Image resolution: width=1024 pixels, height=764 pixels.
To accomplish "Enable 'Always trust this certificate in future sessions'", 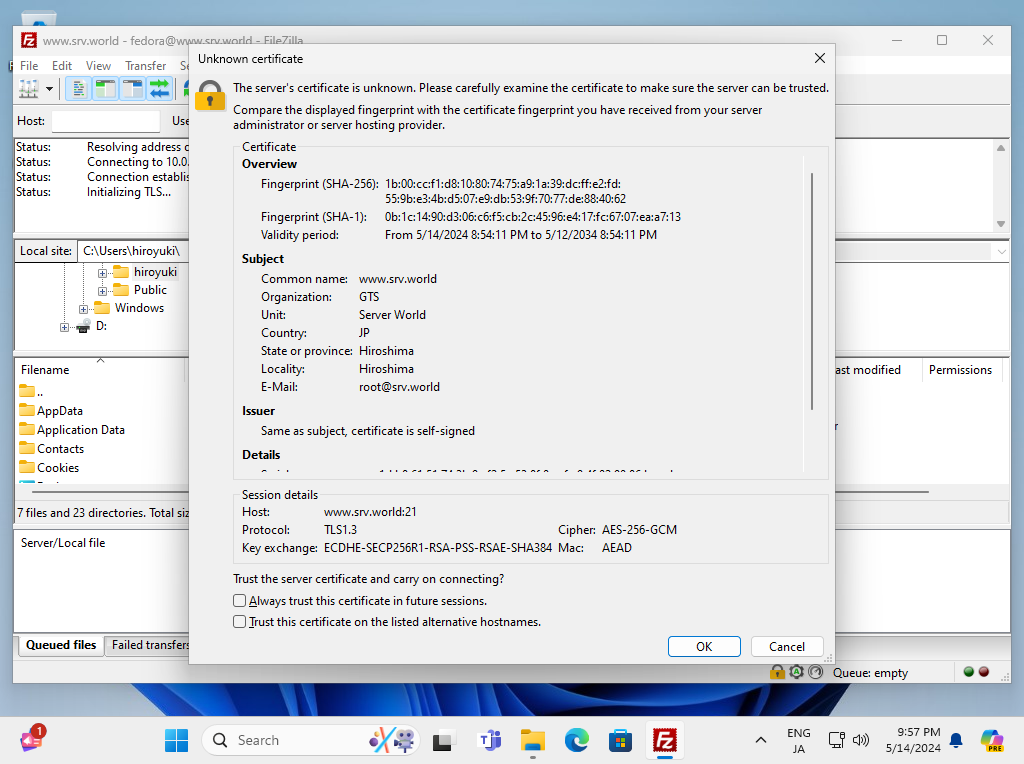I will click(240, 601).
